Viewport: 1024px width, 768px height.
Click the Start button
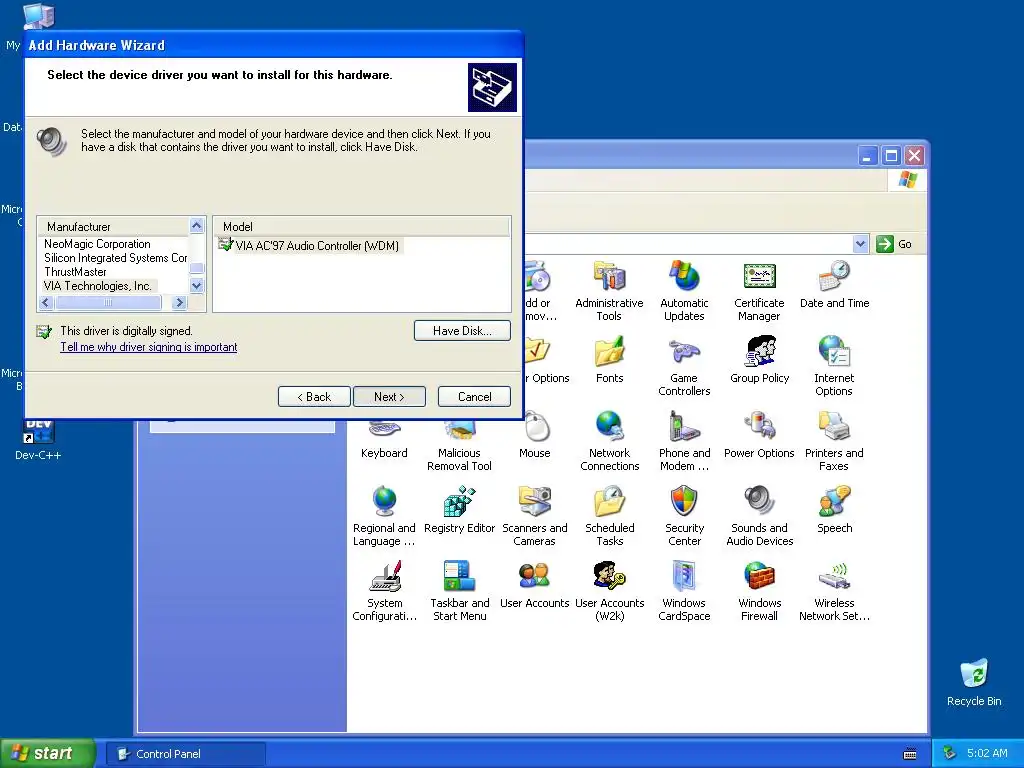(47, 753)
